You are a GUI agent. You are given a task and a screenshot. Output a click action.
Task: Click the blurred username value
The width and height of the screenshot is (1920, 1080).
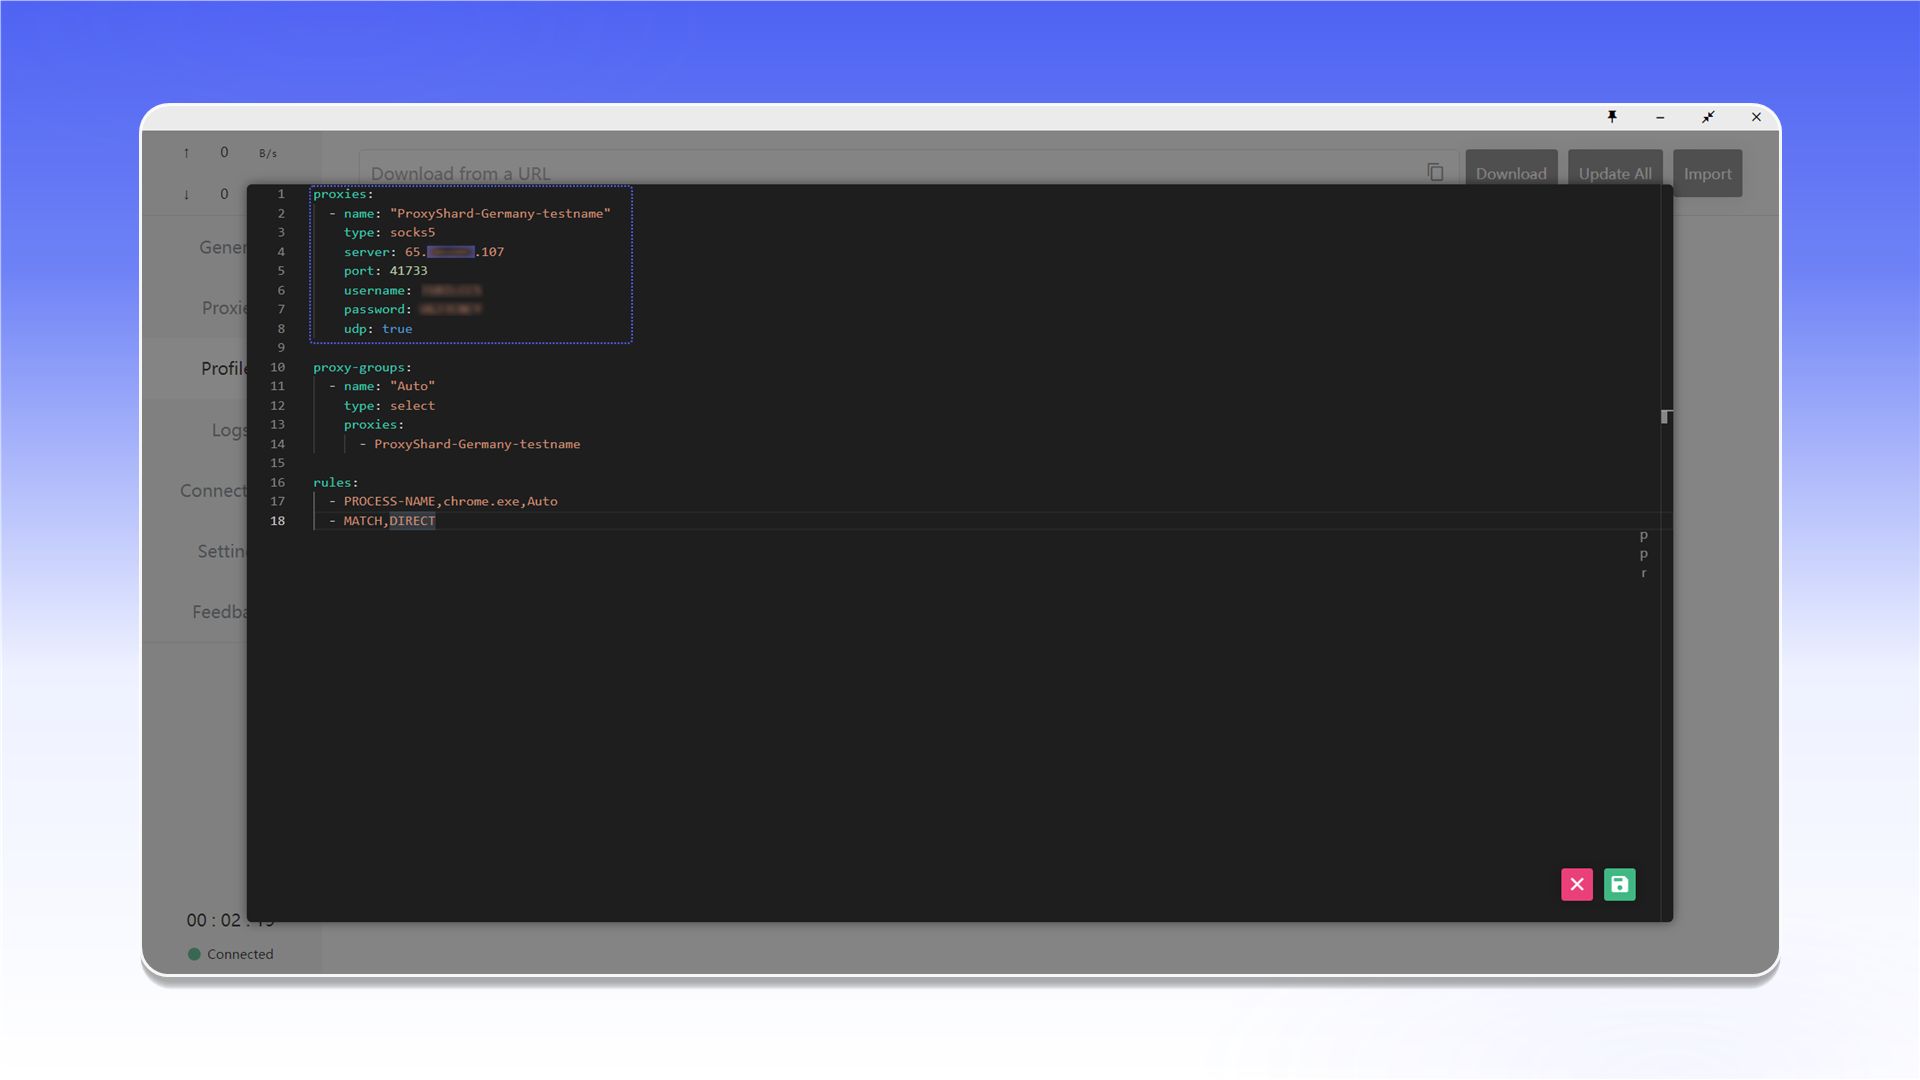(x=451, y=290)
